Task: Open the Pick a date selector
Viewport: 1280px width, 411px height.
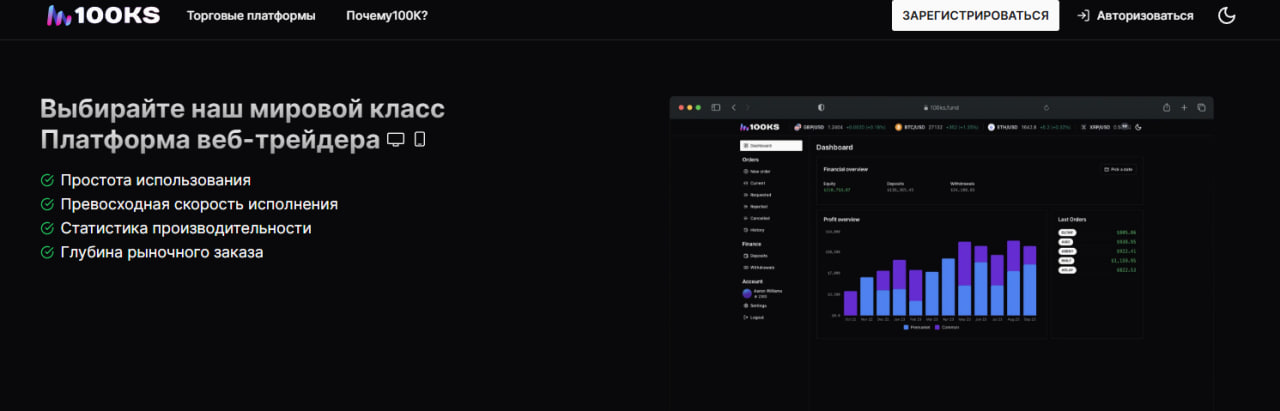Action: [x=1118, y=169]
